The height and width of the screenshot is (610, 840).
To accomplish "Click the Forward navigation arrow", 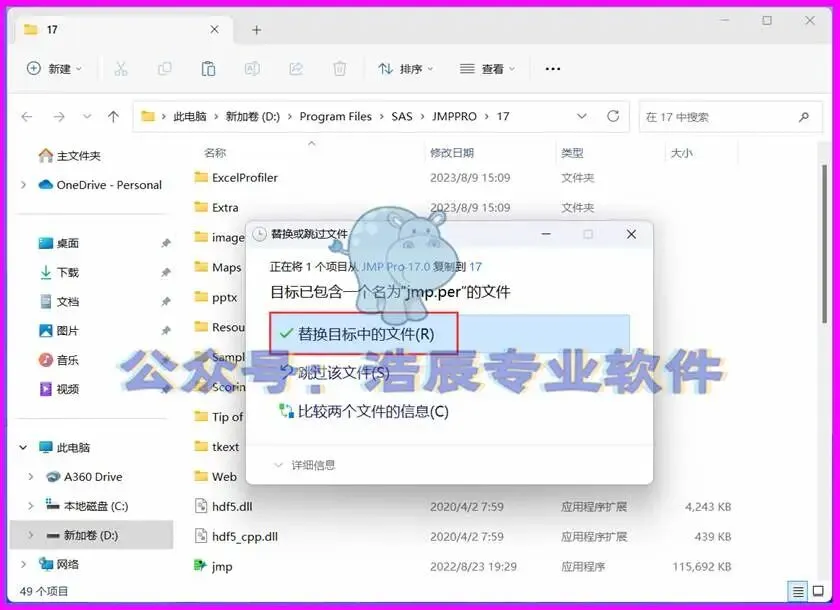I will click(59, 116).
